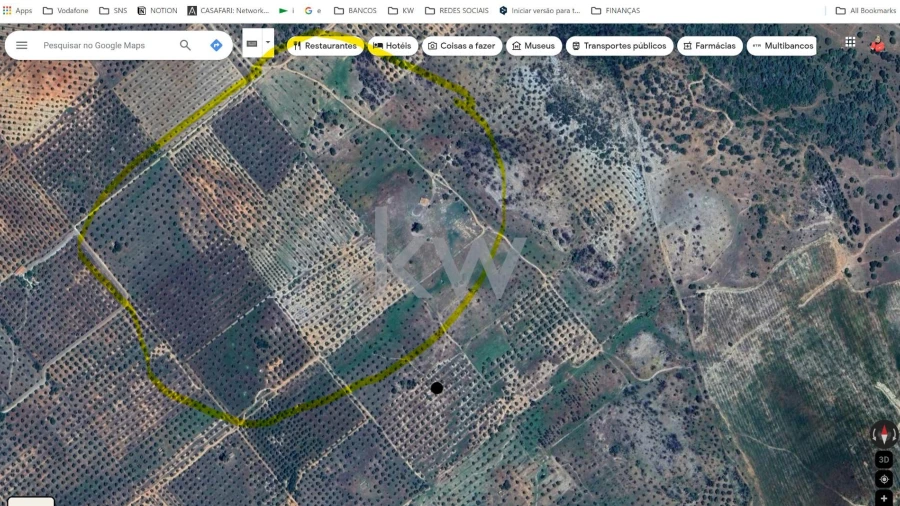Show Transportes públicos nearby
The height and width of the screenshot is (506, 900).
(618, 46)
